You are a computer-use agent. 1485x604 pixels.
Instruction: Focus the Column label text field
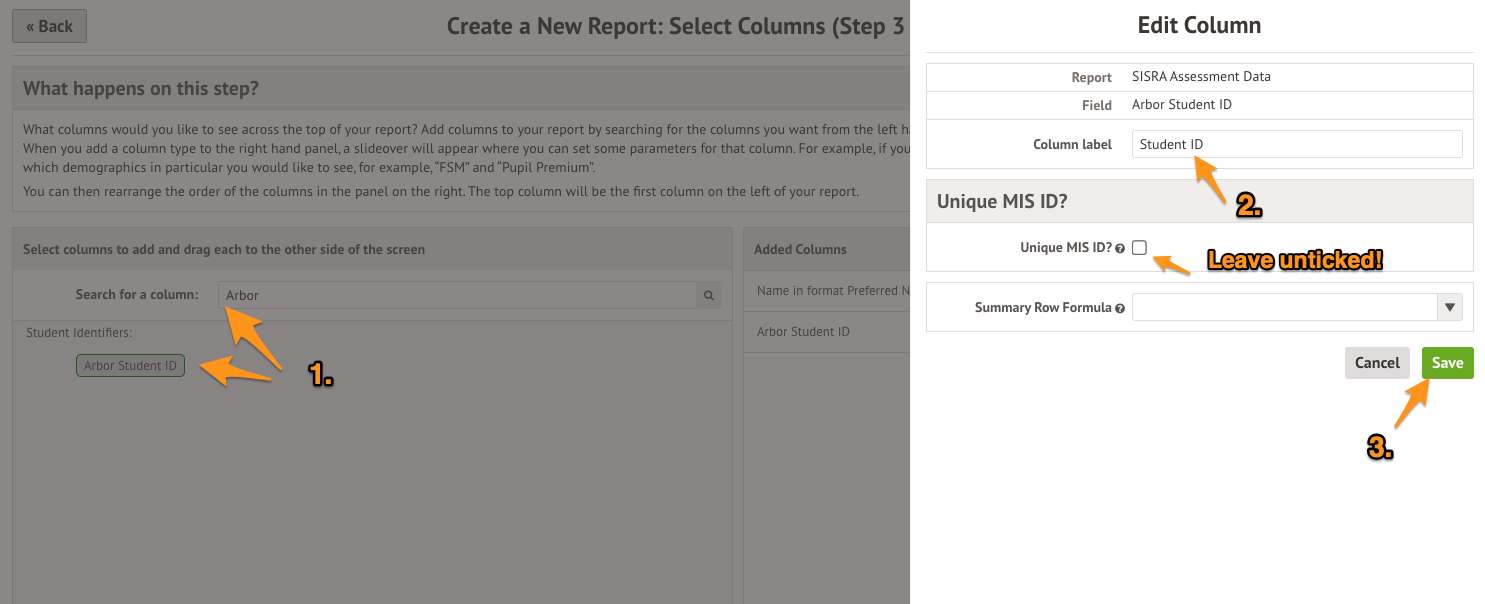(x=1296, y=144)
